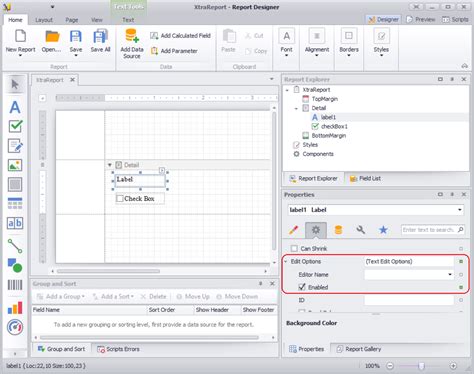Open the Behavior properties gear tab
Screen dimensions: 474x374
316,230
